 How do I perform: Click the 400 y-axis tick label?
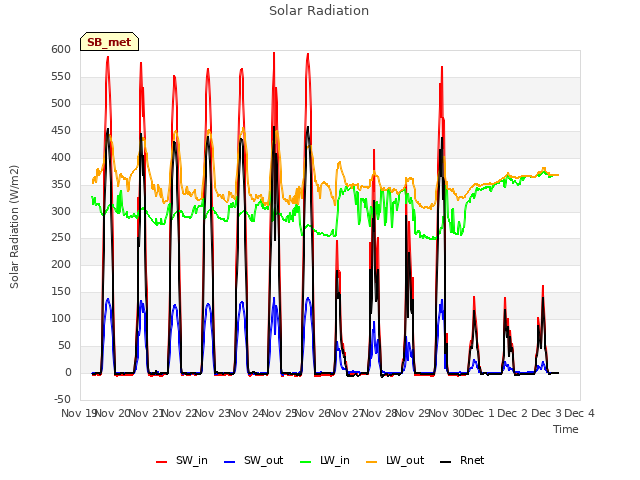point(61,157)
